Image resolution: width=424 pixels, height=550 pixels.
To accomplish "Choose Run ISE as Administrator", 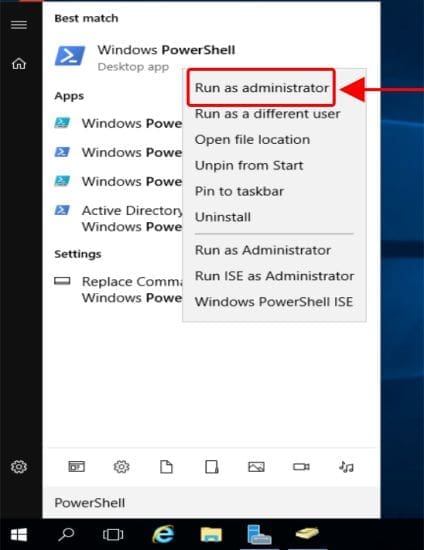I will tap(274, 276).
